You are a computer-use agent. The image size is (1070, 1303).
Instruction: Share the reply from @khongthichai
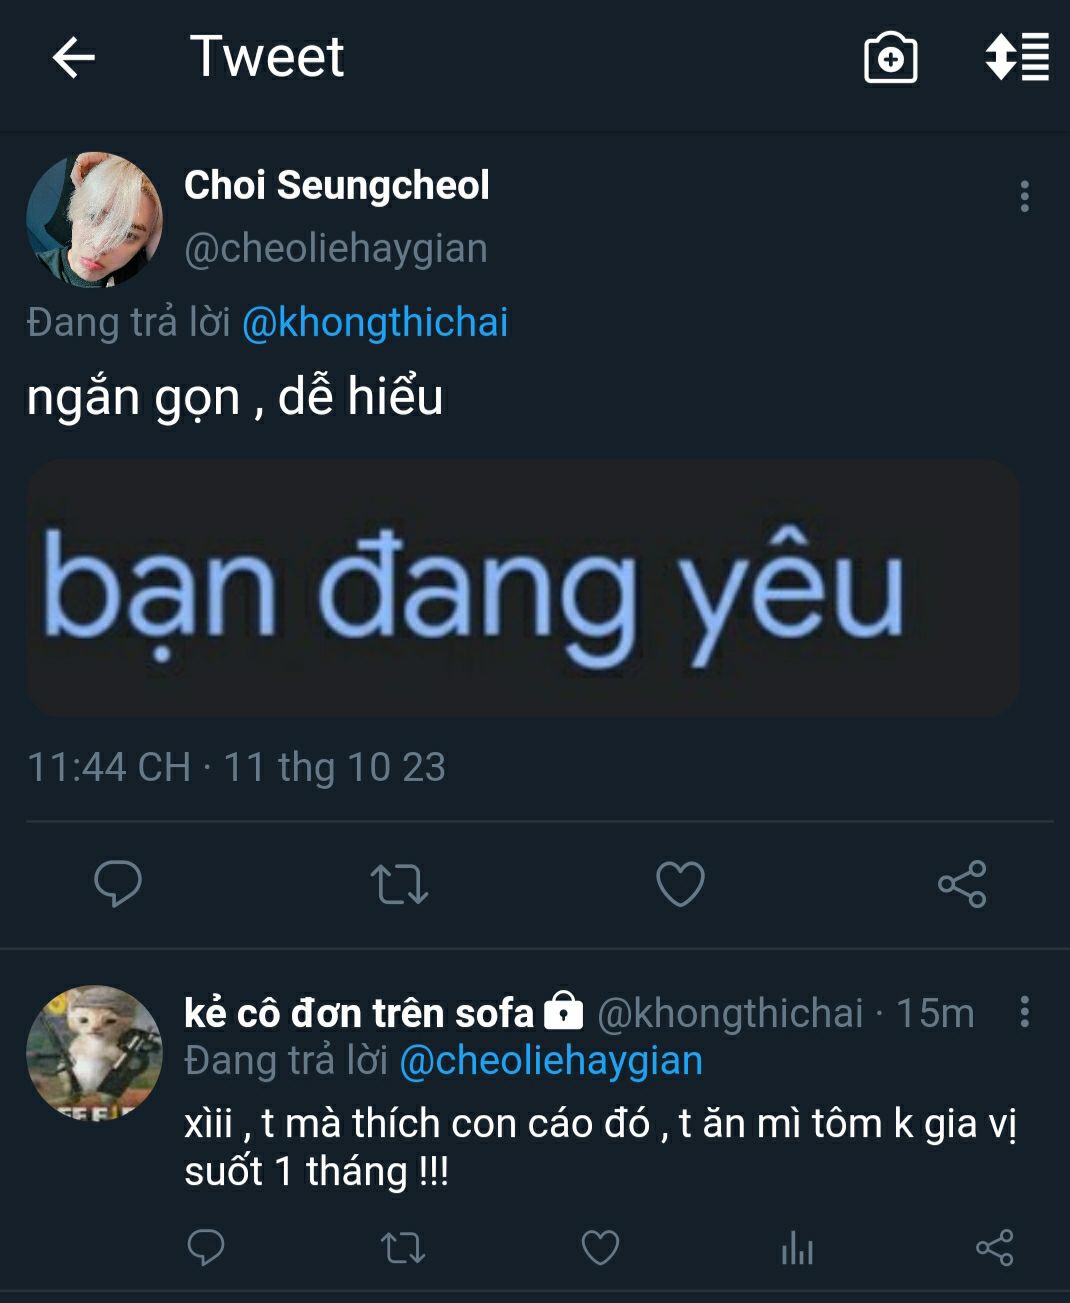coord(994,1248)
